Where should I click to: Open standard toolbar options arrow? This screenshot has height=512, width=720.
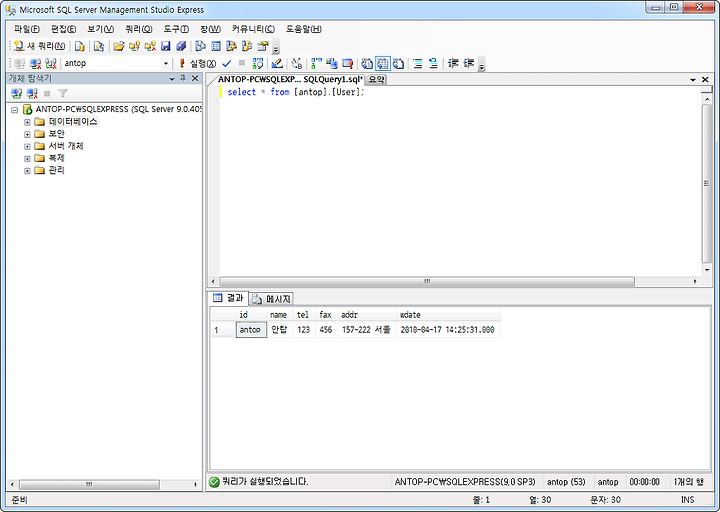(276, 47)
